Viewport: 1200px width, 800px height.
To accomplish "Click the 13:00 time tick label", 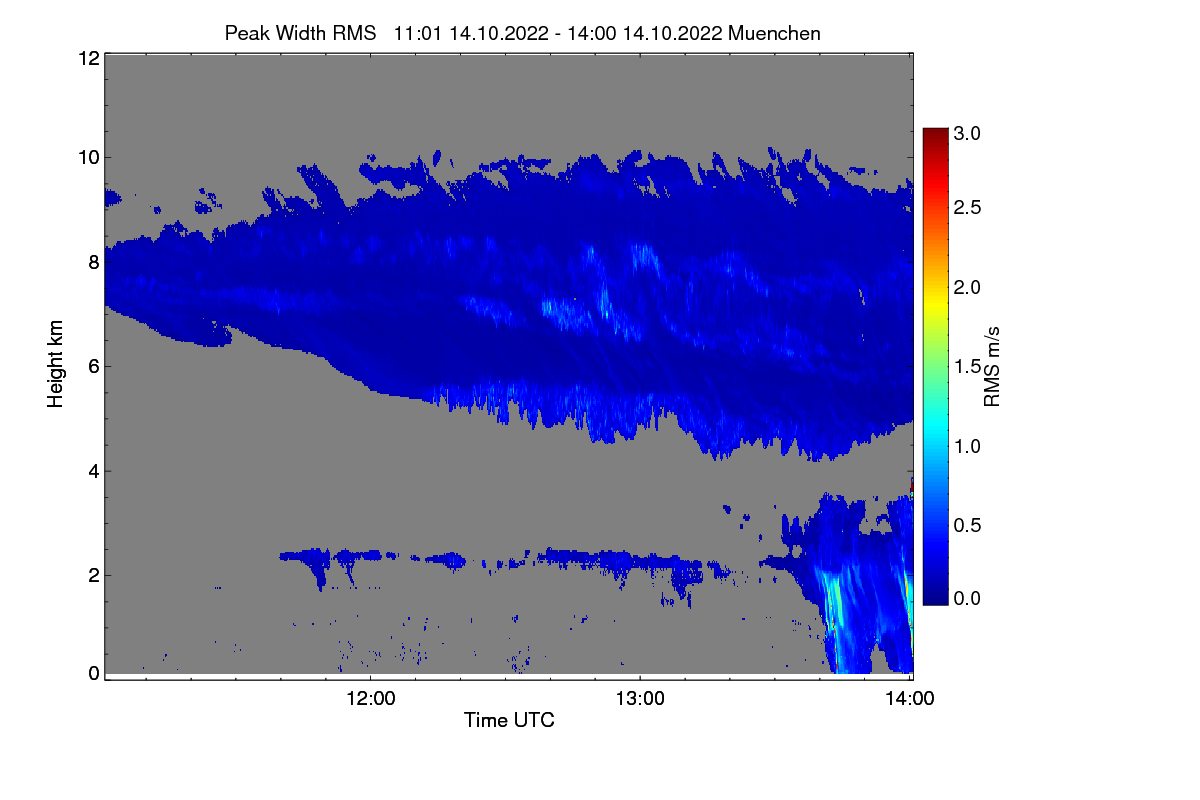I will click(x=639, y=698).
